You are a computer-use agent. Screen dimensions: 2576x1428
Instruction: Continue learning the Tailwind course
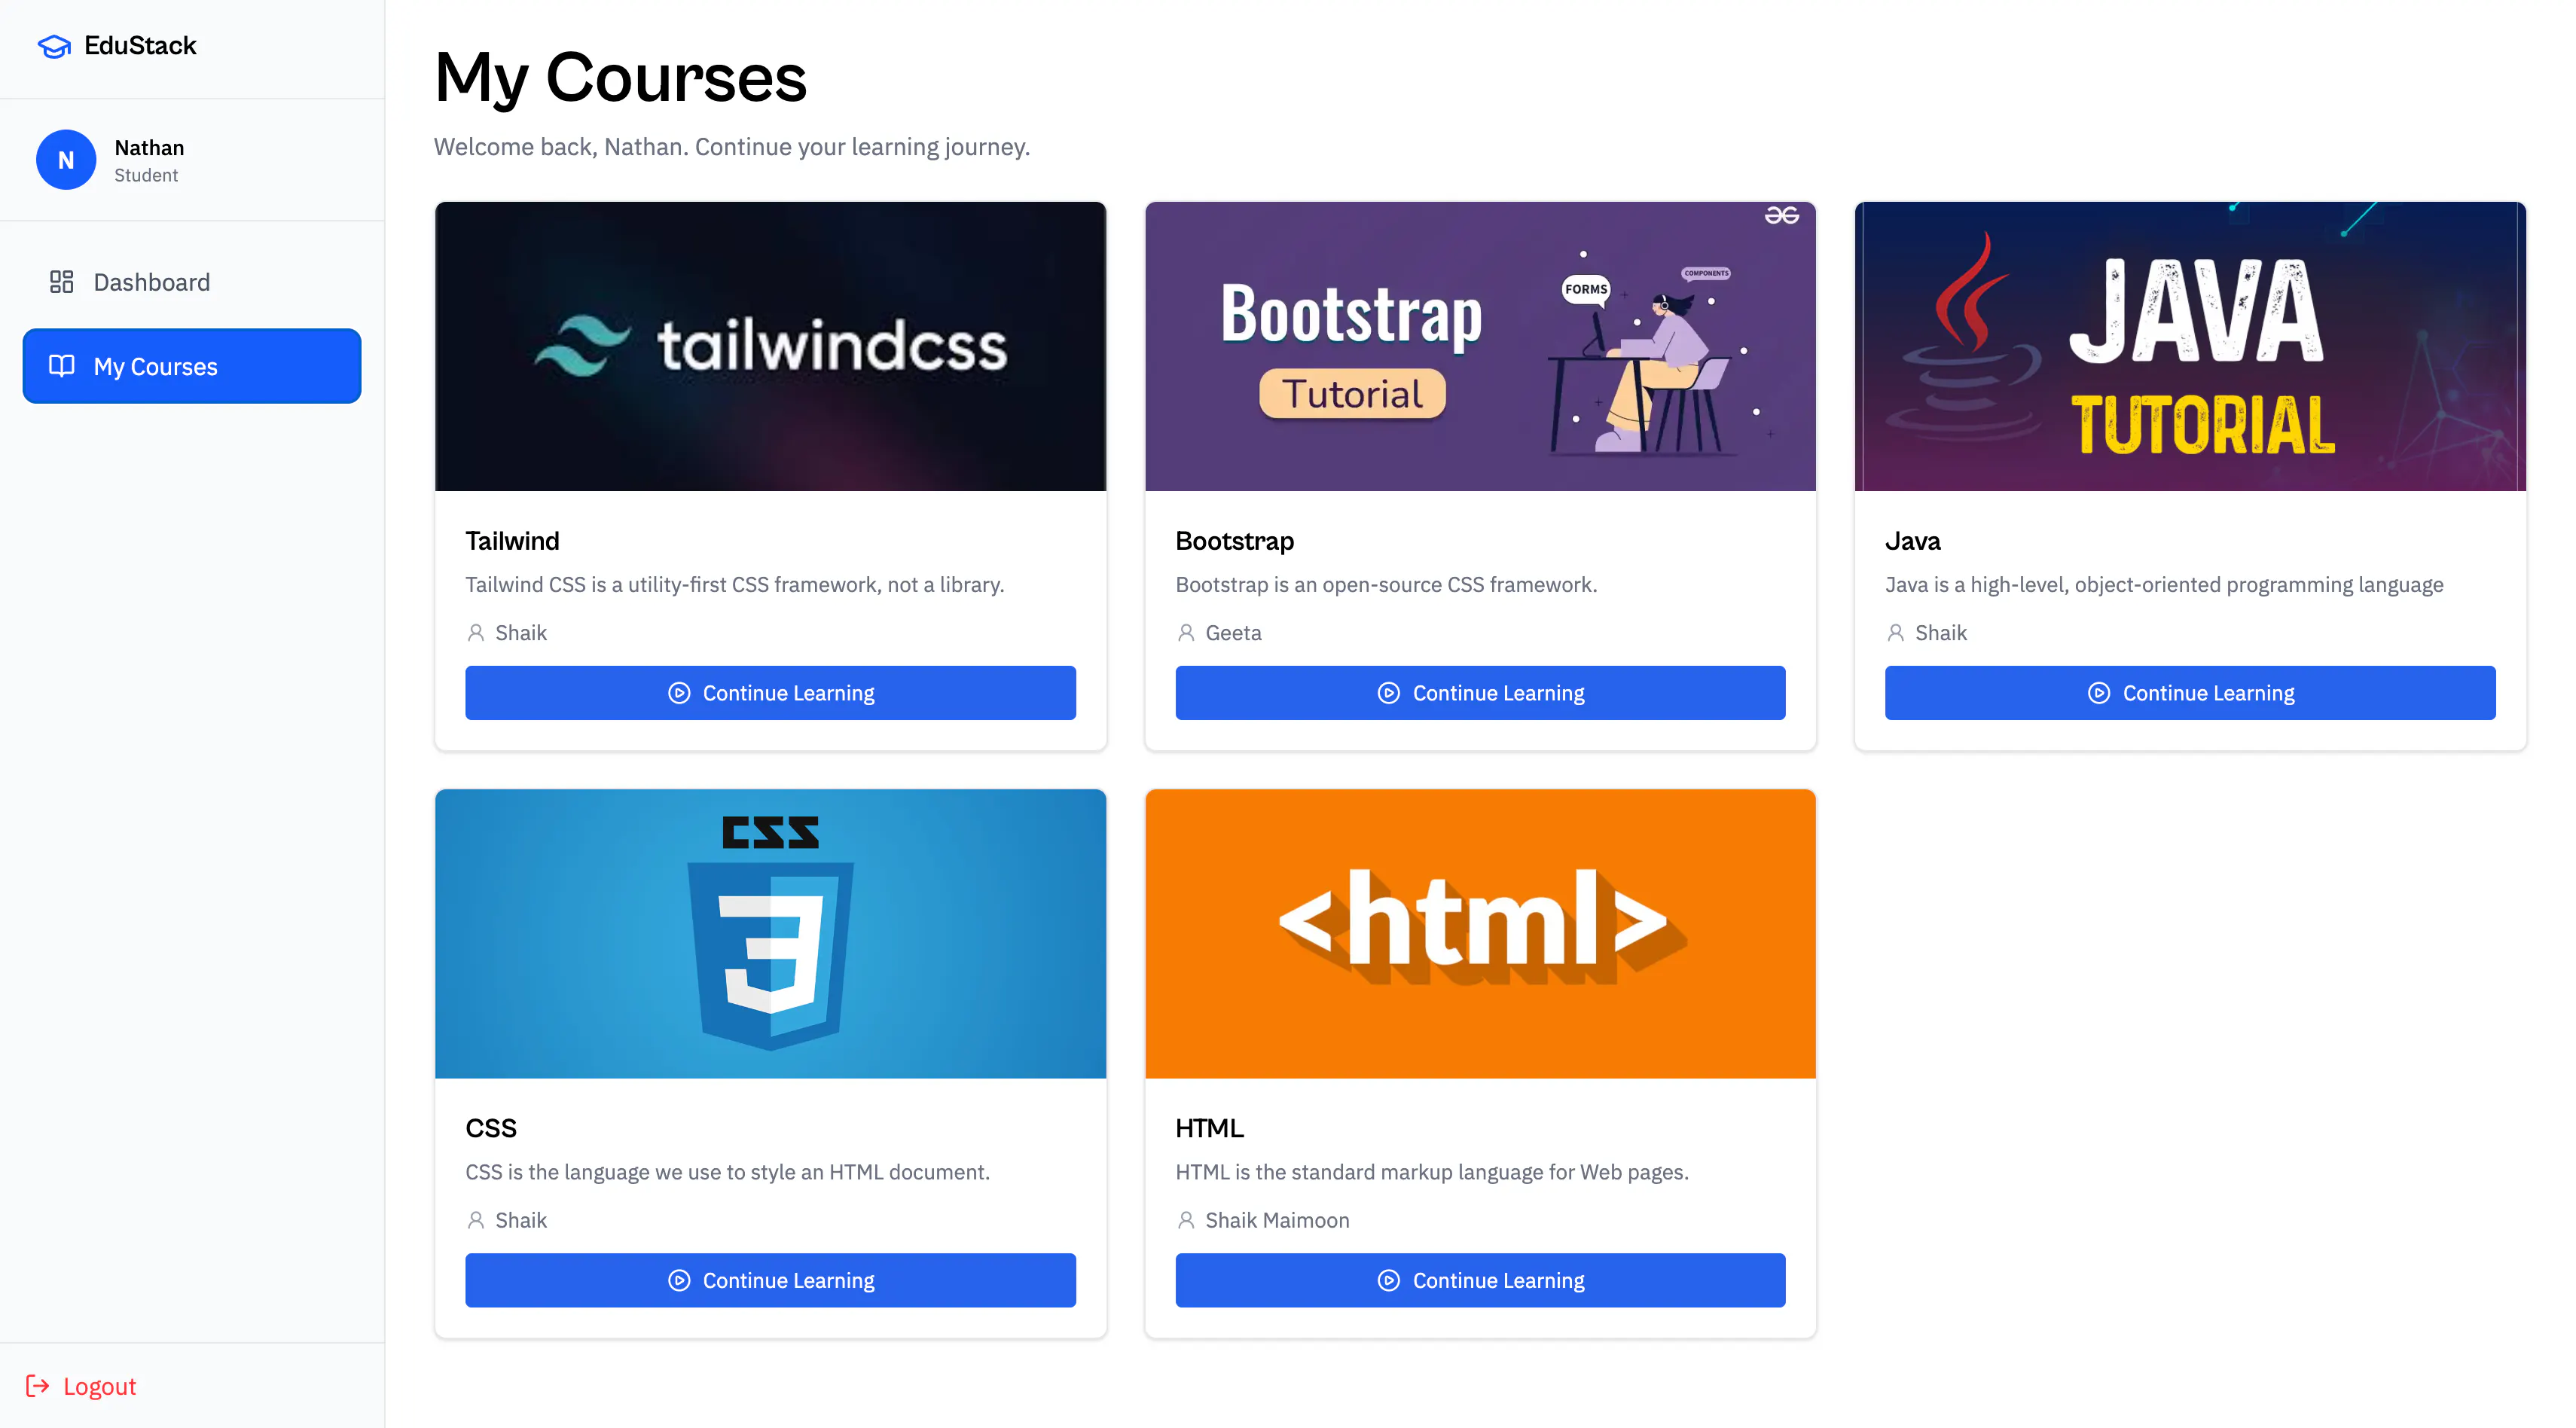click(770, 693)
